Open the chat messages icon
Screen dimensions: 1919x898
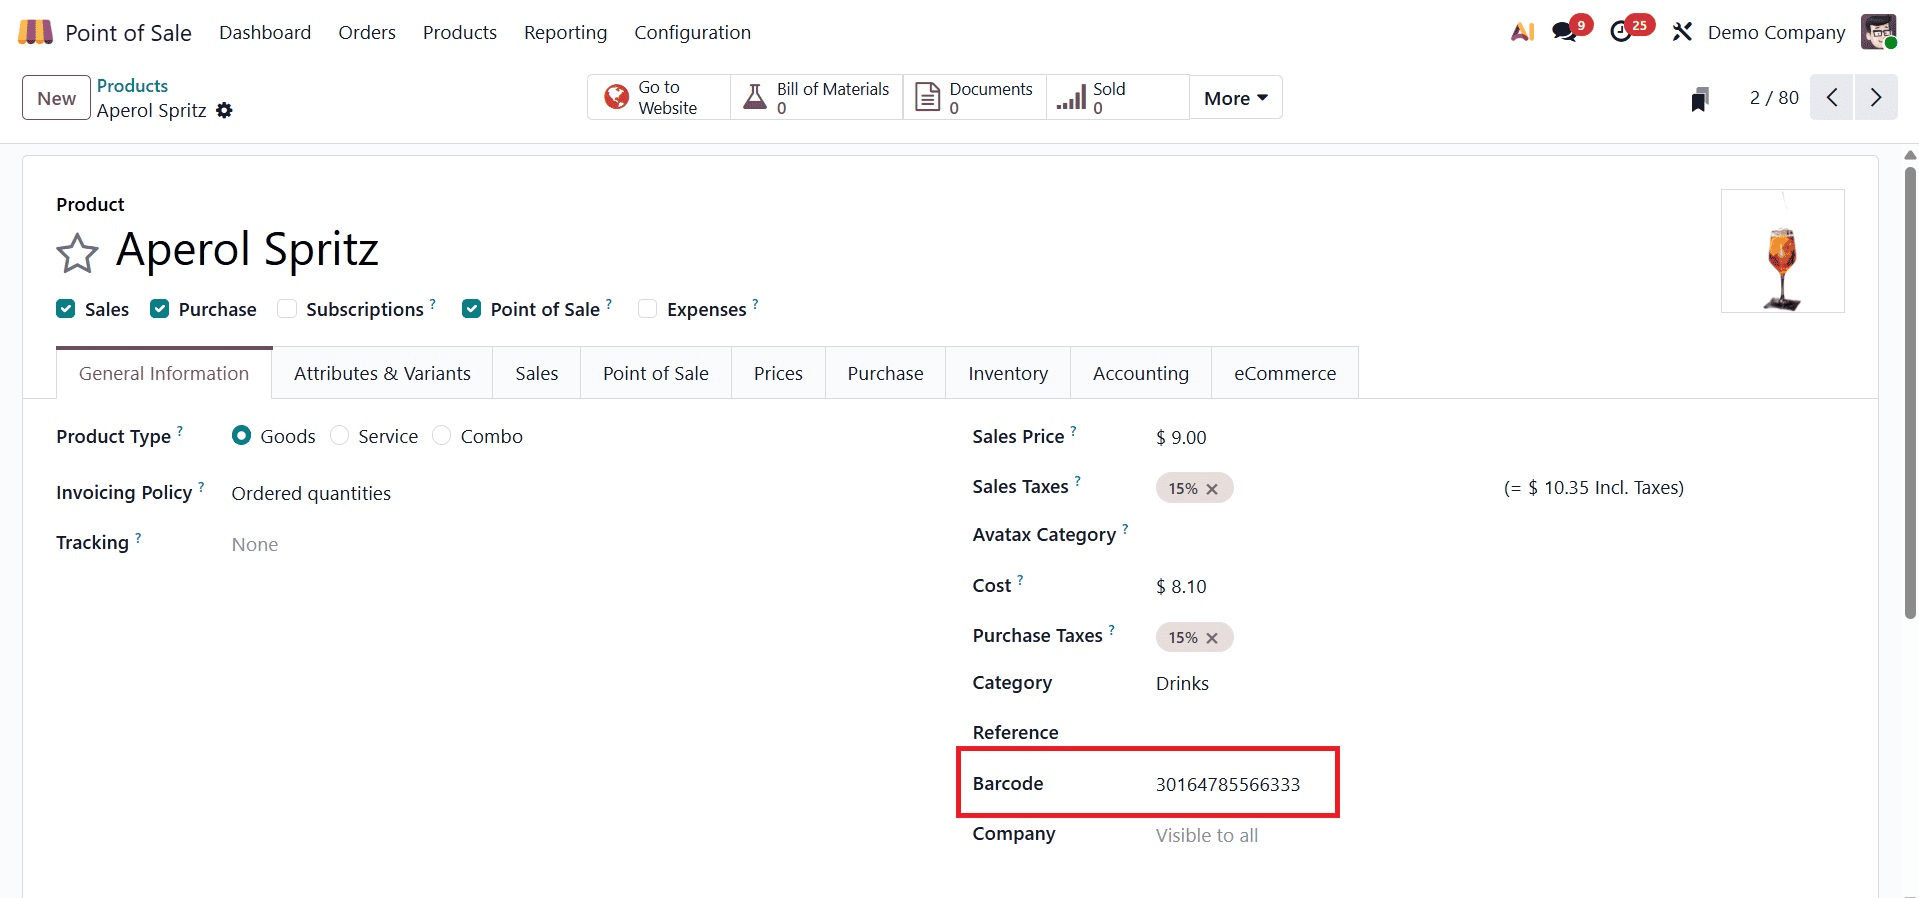click(1564, 32)
